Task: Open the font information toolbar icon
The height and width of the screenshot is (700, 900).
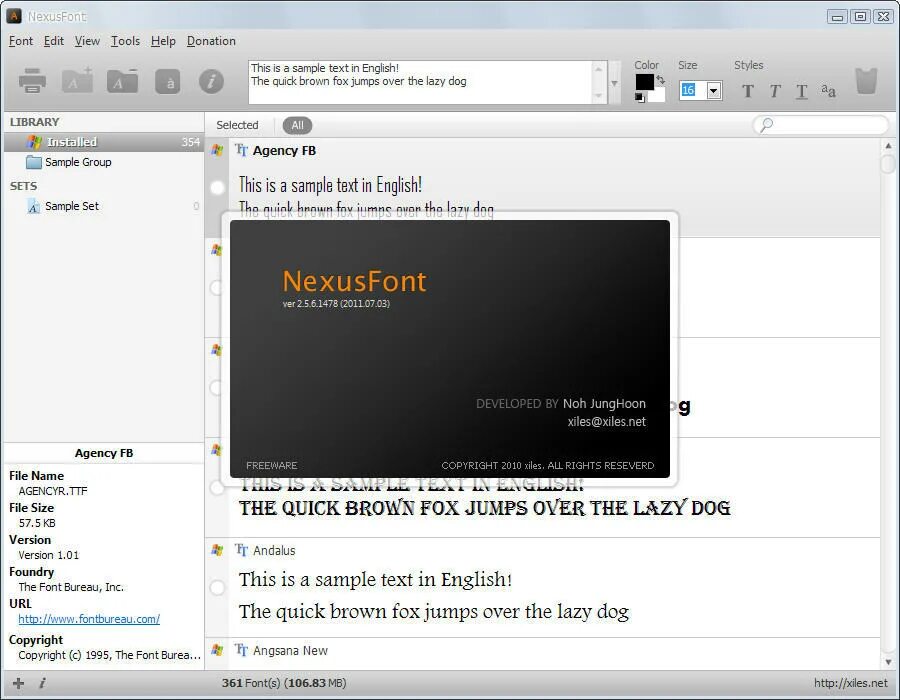Action: tap(211, 81)
